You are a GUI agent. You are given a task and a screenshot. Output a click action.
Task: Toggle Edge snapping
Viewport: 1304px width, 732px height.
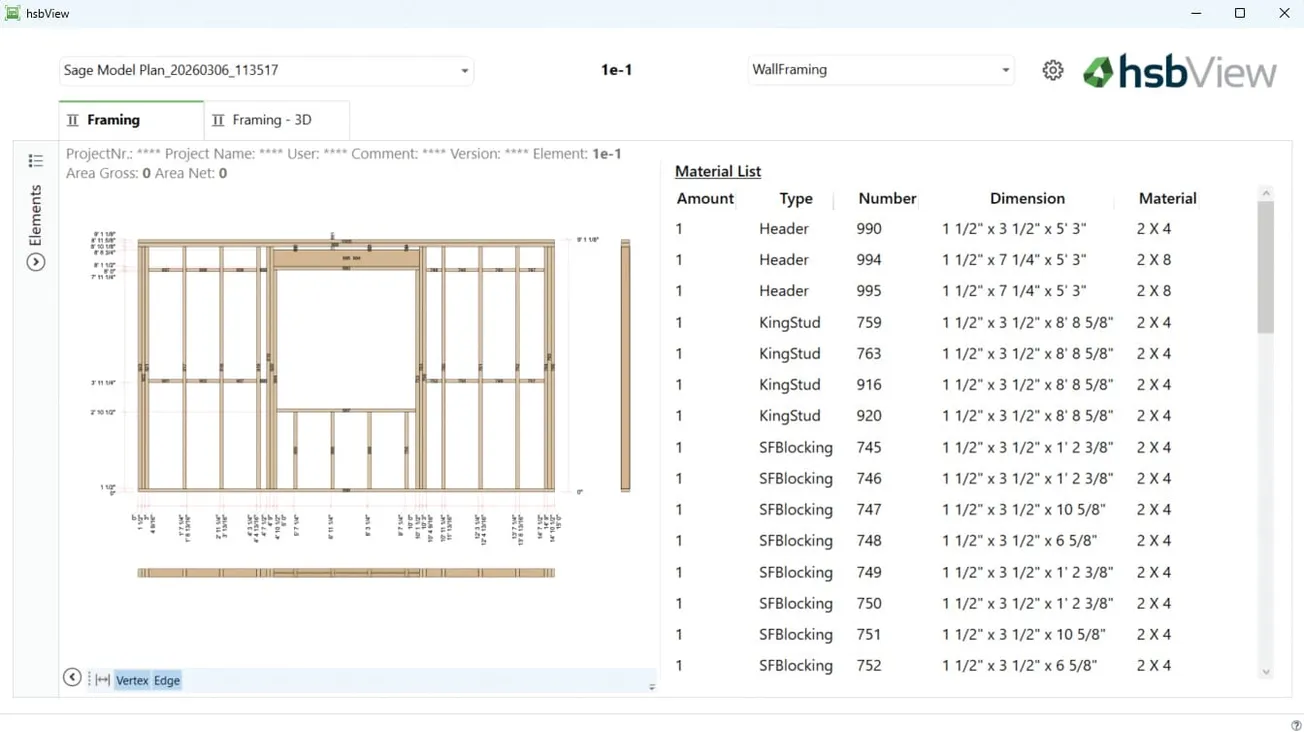pyautogui.click(x=167, y=680)
